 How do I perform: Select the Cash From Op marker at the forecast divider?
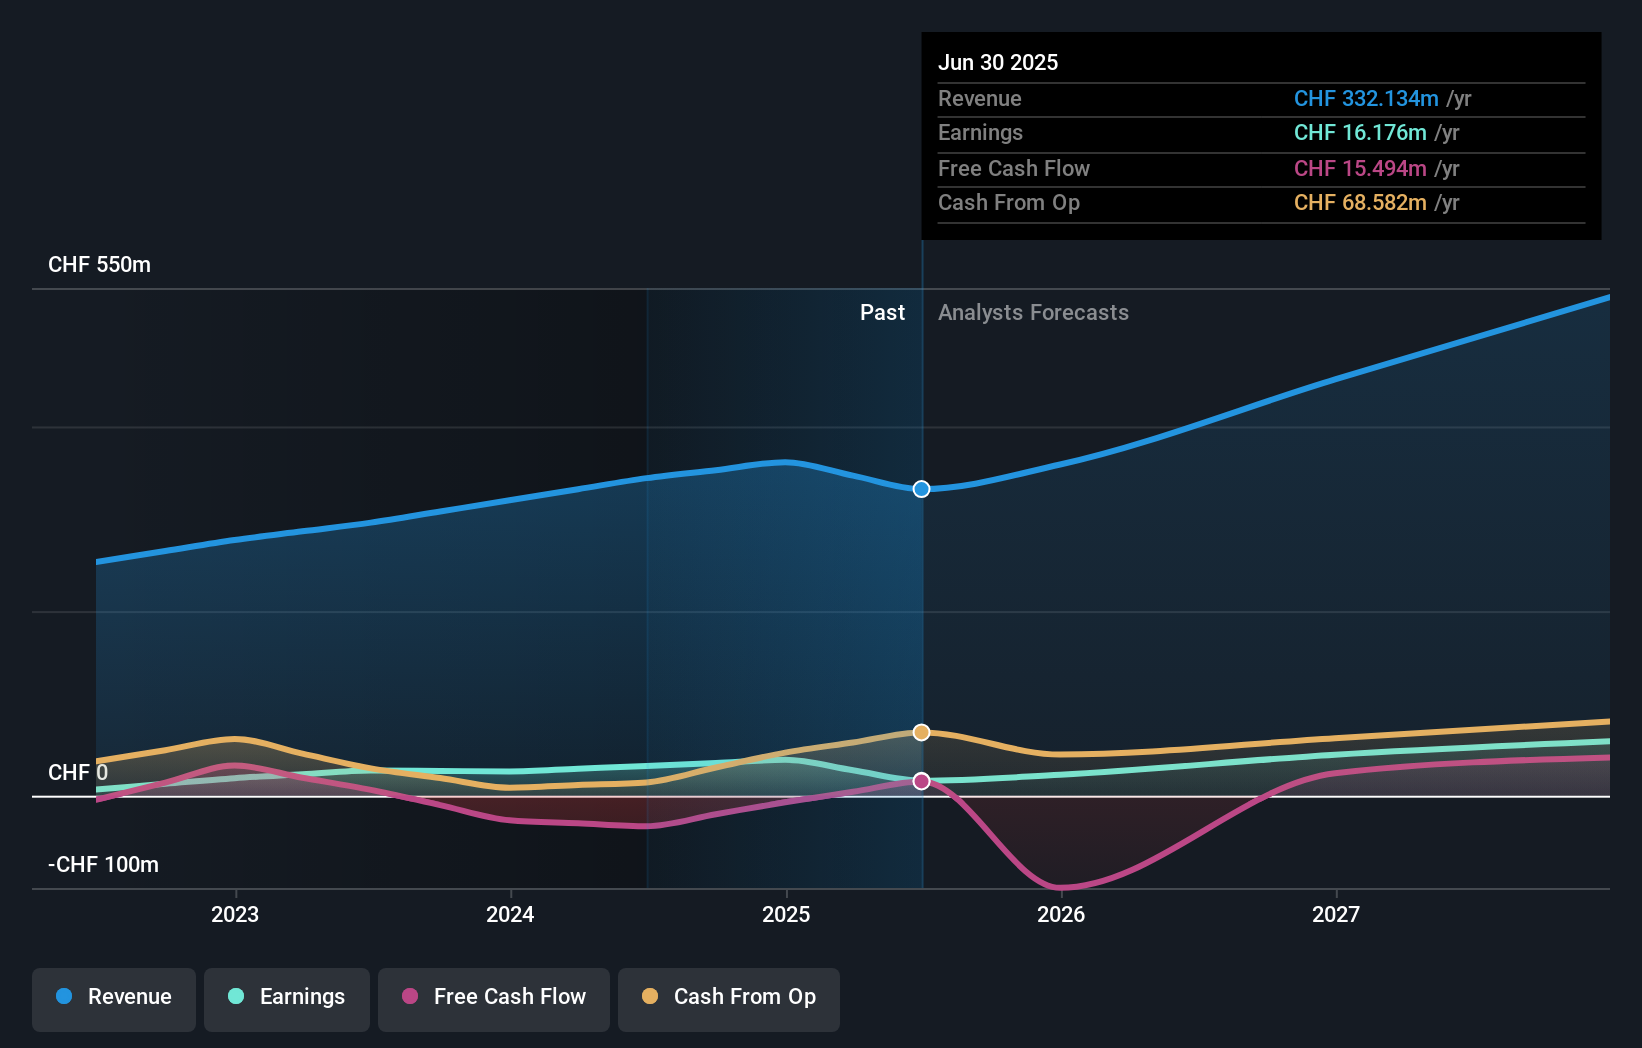coord(920,731)
